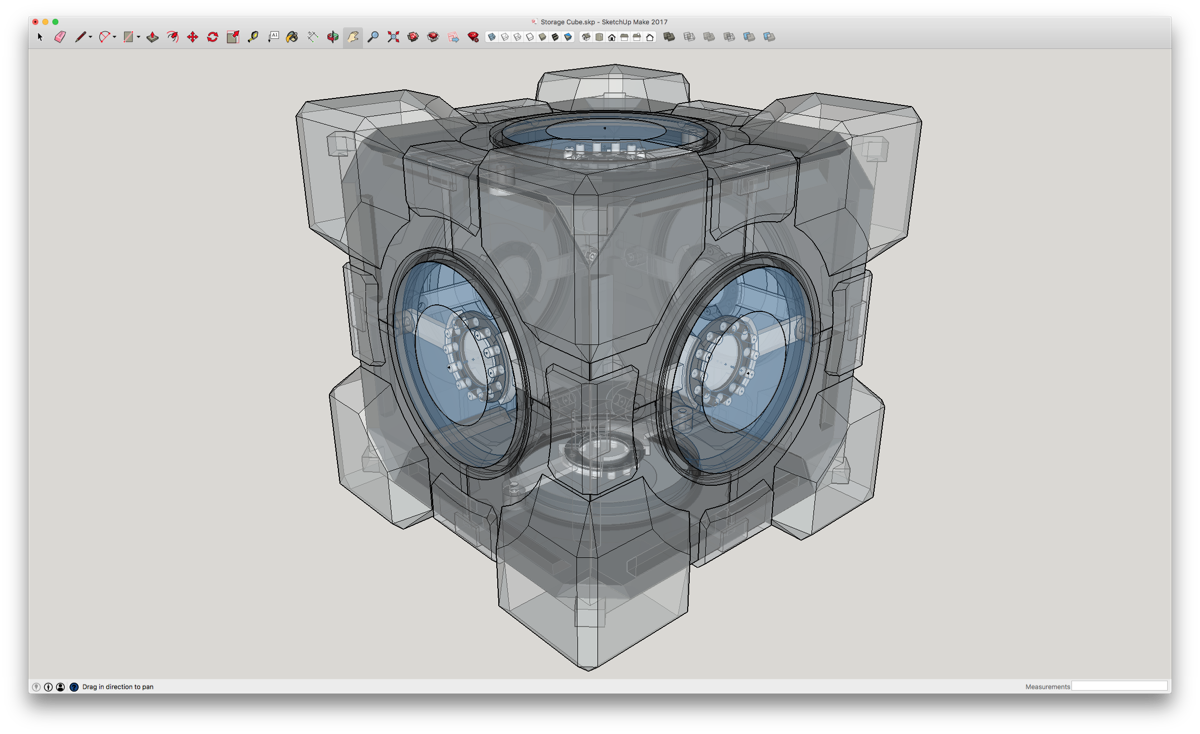Click the window title 'Storage Cube.skp - SketchUp Make 2017'

(604, 21)
